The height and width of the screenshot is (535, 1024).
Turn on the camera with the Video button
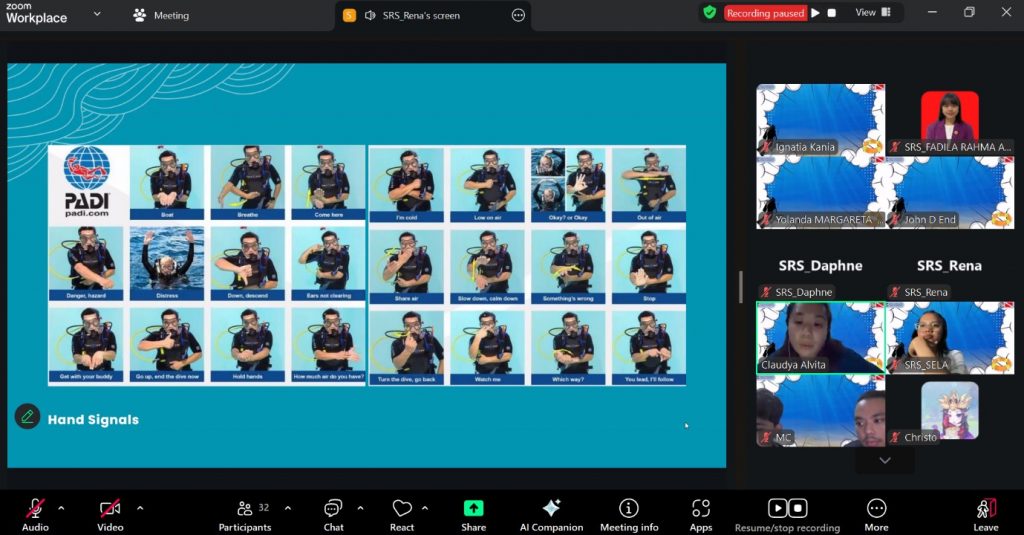pos(110,514)
